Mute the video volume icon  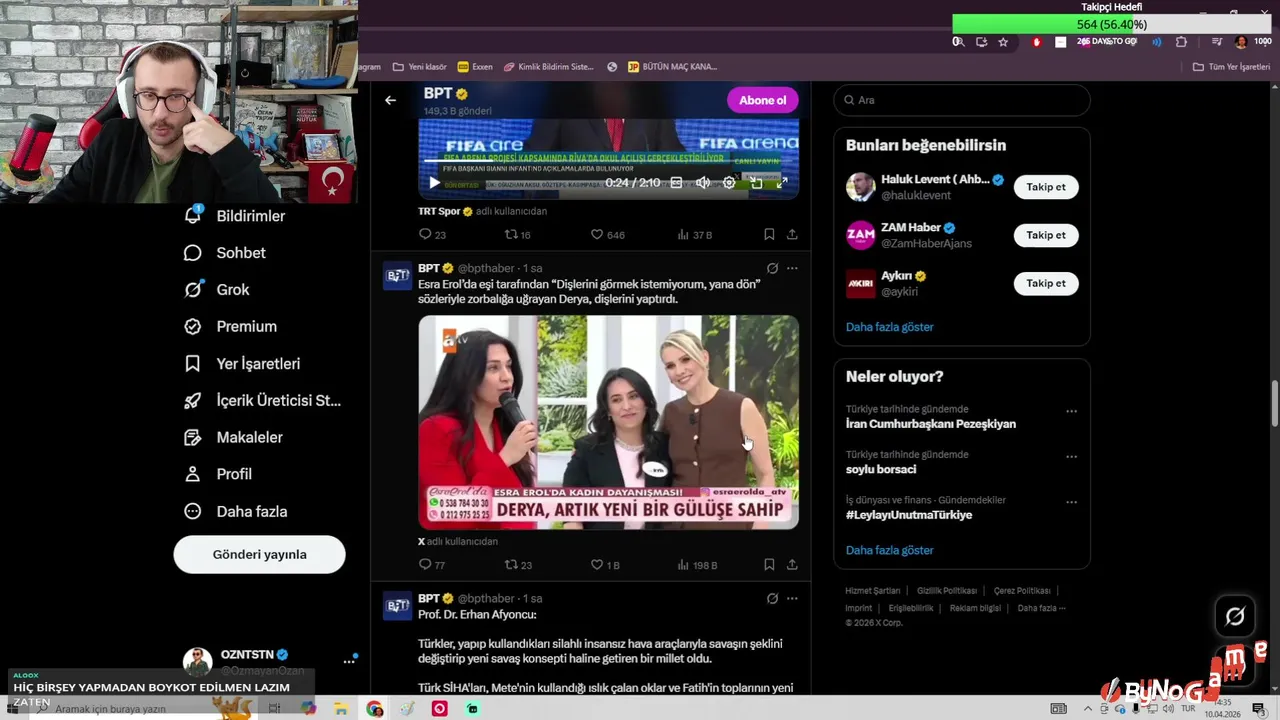click(703, 183)
